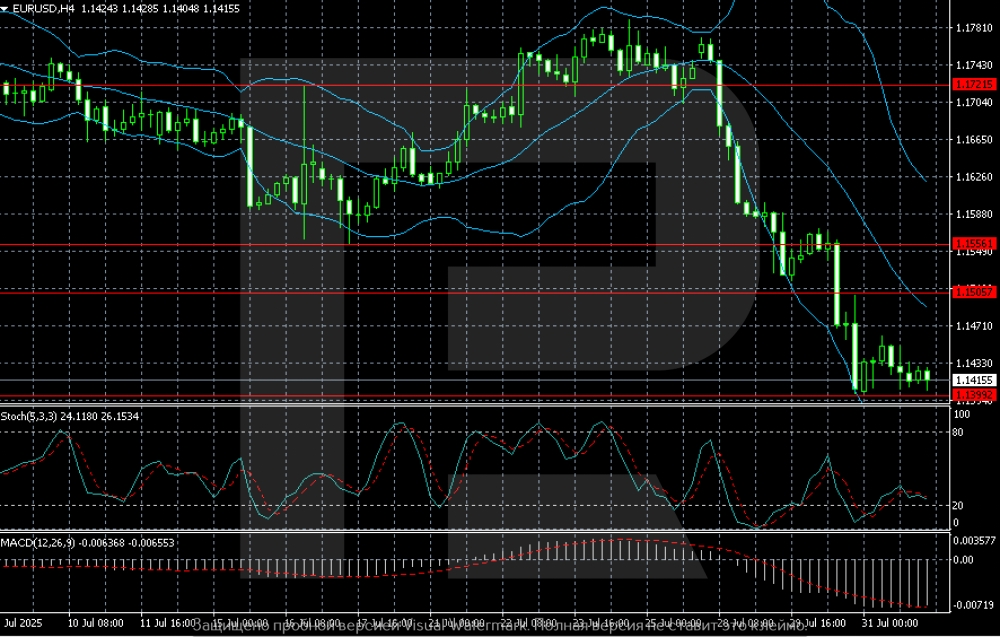
Task: Click the 1.16260 value on price scale
Action: point(973,177)
